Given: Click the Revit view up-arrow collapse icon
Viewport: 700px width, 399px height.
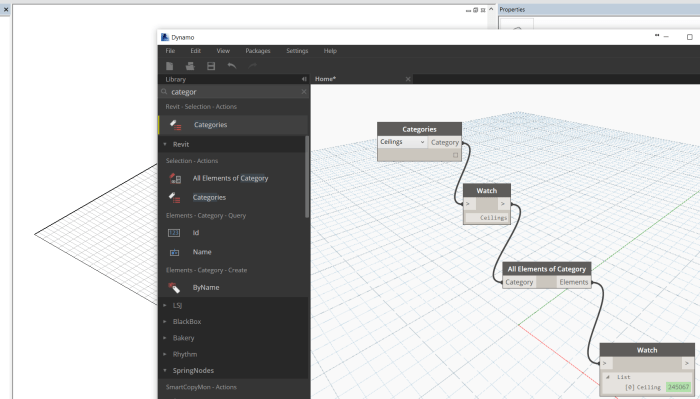Looking at the screenshot, I should 491,9.
